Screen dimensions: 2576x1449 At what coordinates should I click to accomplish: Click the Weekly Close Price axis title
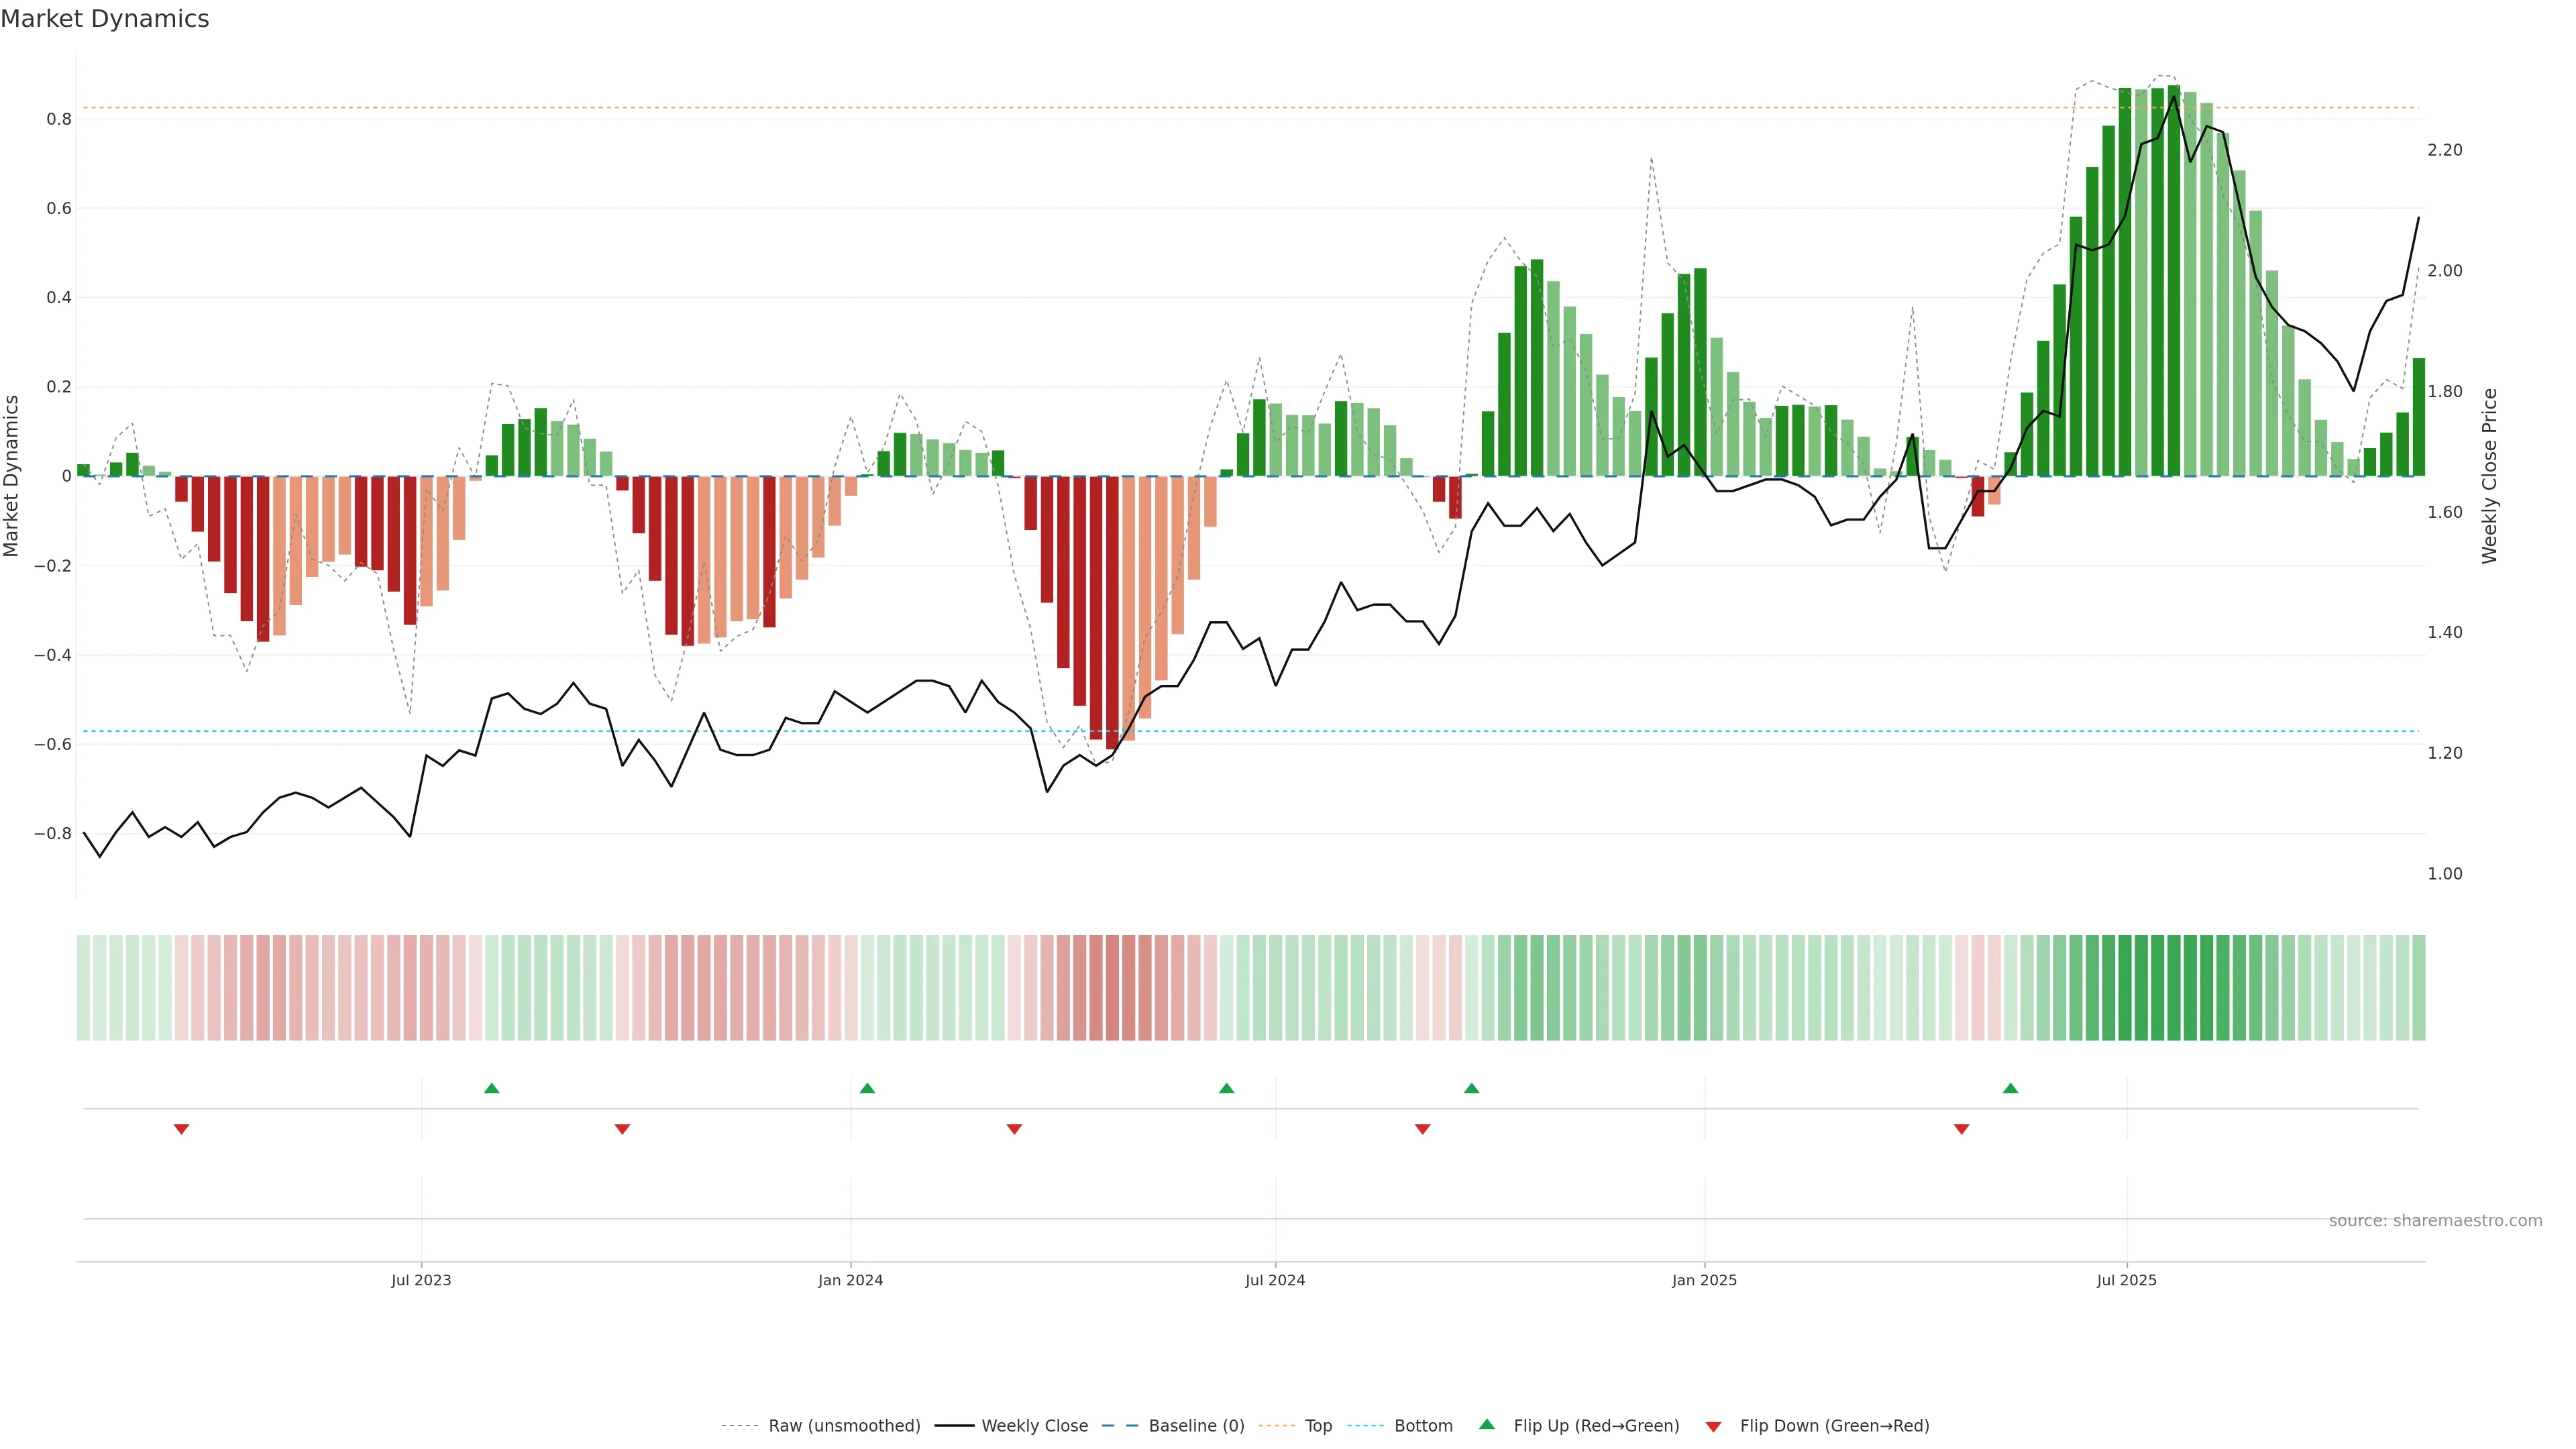2489,476
